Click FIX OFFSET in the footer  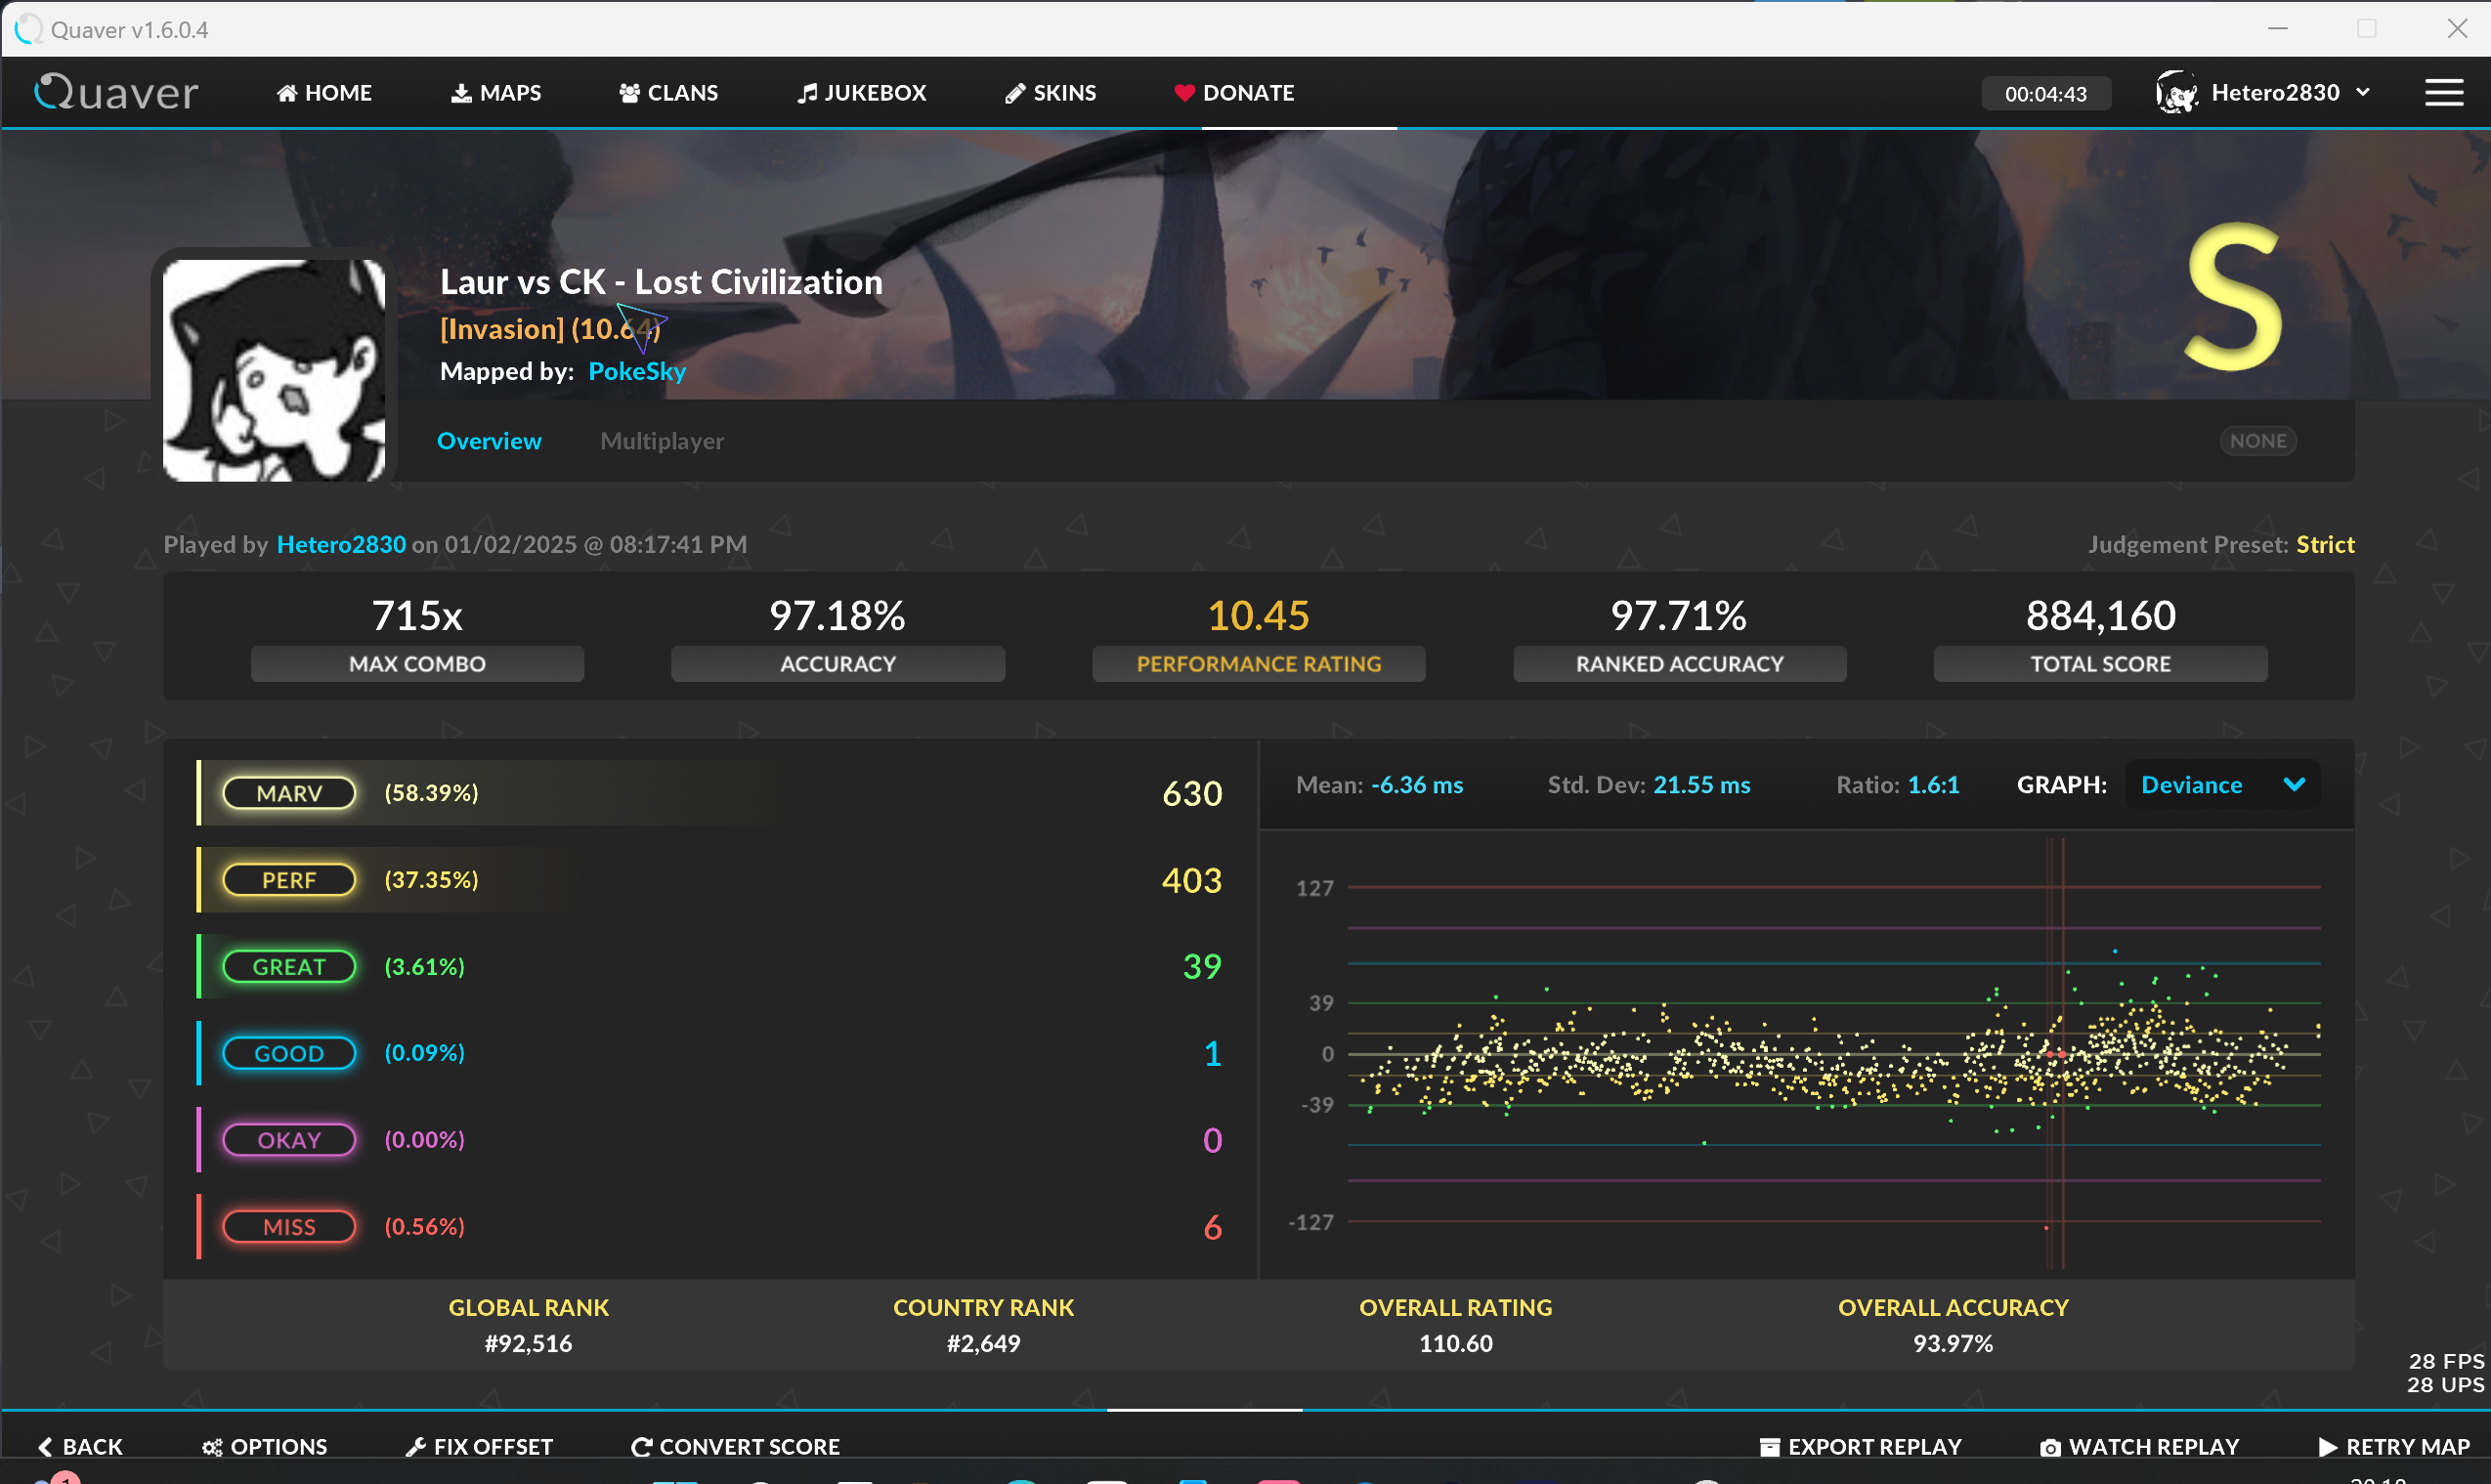pos(479,1447)
